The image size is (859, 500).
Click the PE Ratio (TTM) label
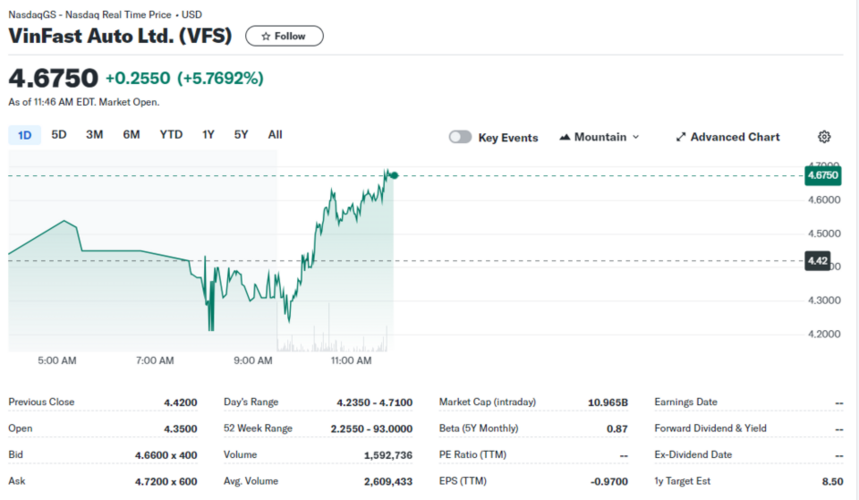(x=472, y=455)
